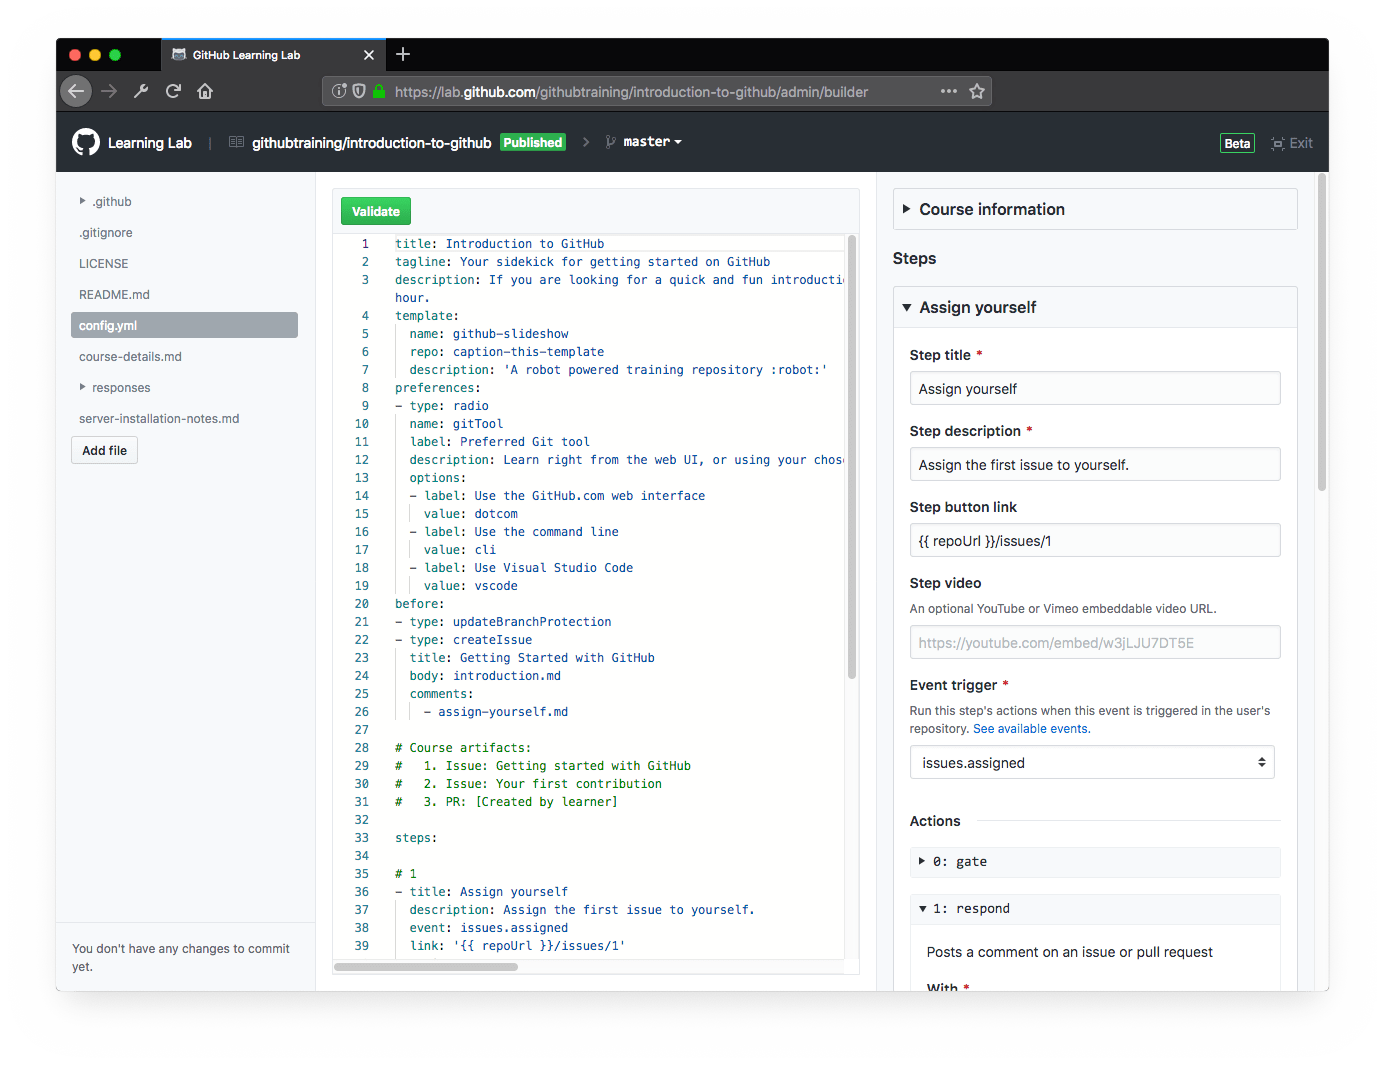Go to the browser home icon
Image resolution: width=1385 pixels, height=1065 pixels.
[x=205, y=91]
